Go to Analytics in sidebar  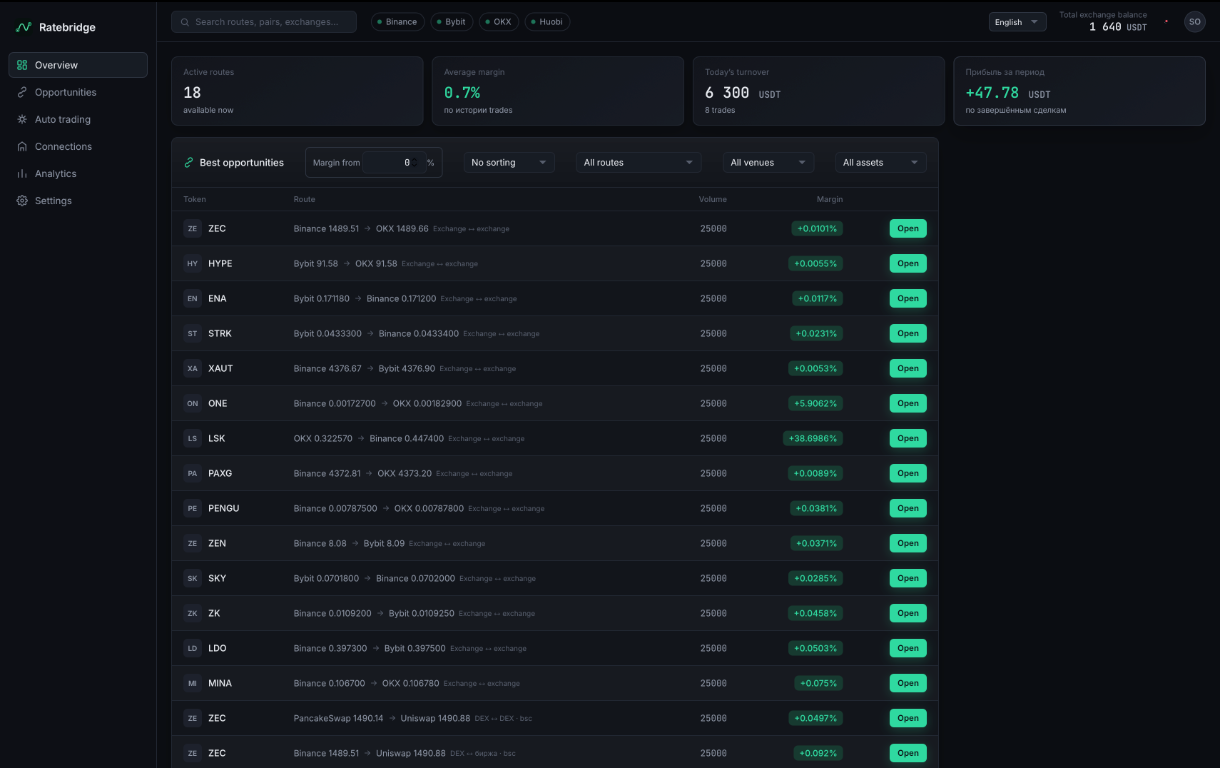point(78,173)
